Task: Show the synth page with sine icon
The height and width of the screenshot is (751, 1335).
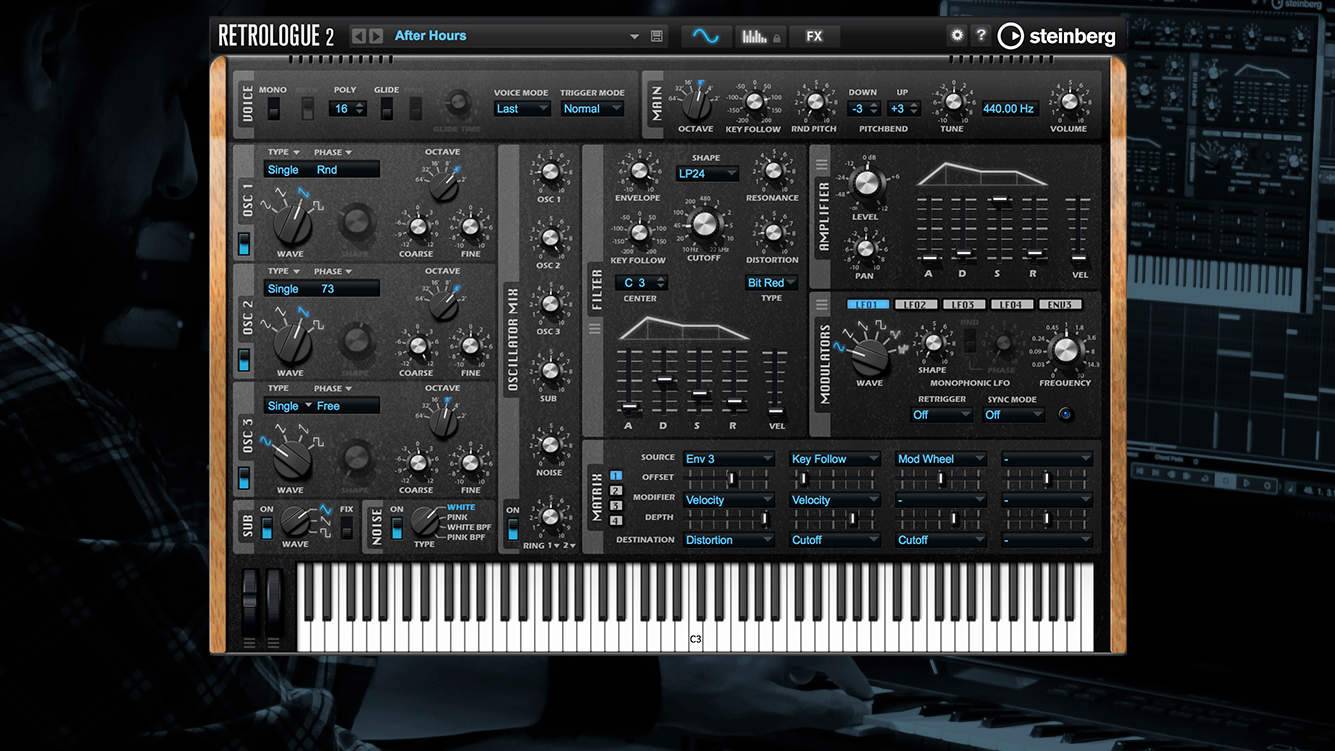Action: click(x=706, y=36)
